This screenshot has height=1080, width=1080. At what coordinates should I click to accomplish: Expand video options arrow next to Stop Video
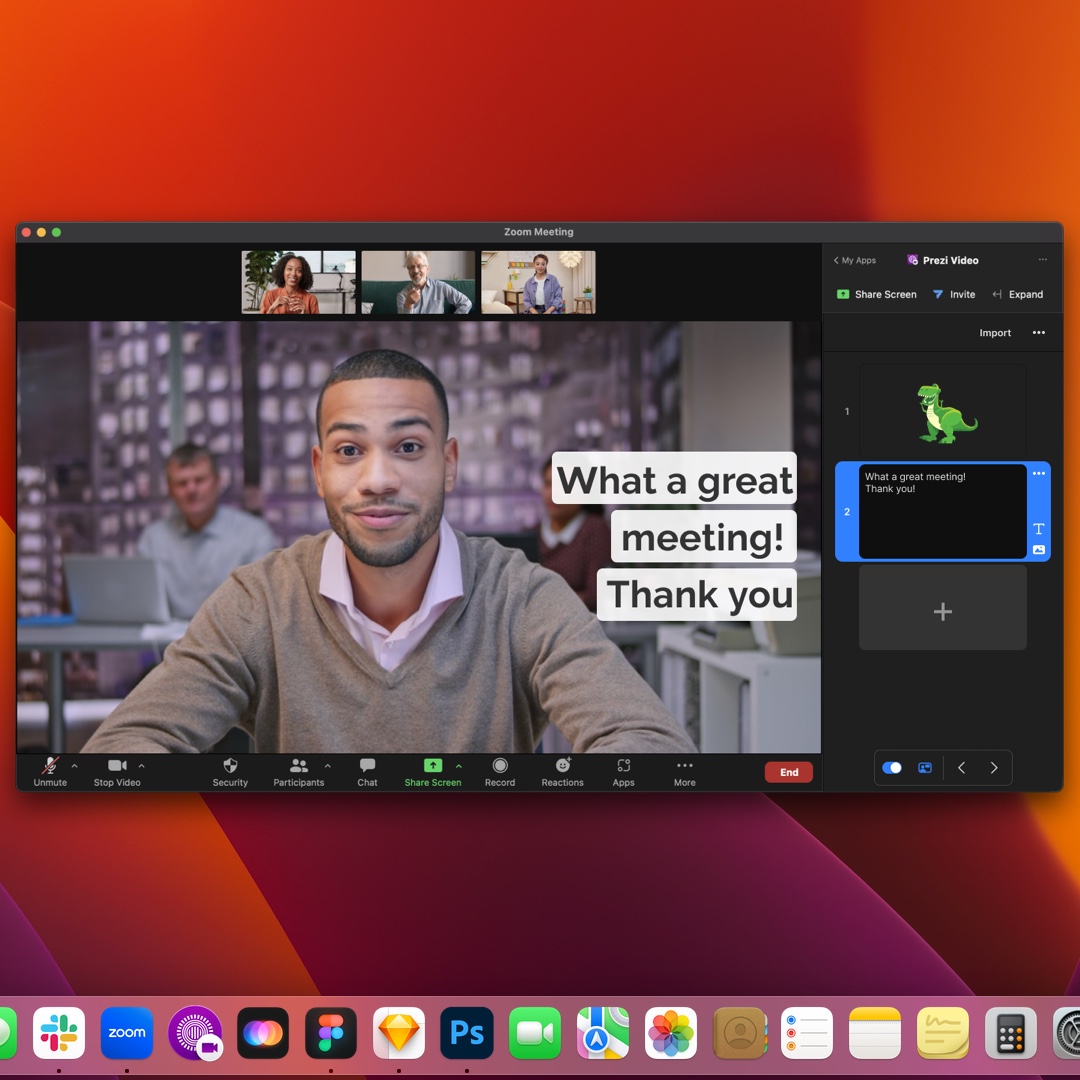point(141,766)
